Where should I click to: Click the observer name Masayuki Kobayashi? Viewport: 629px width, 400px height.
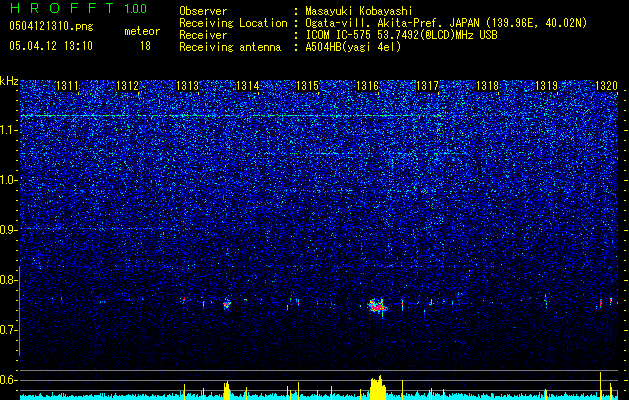[x=359, y=11]
